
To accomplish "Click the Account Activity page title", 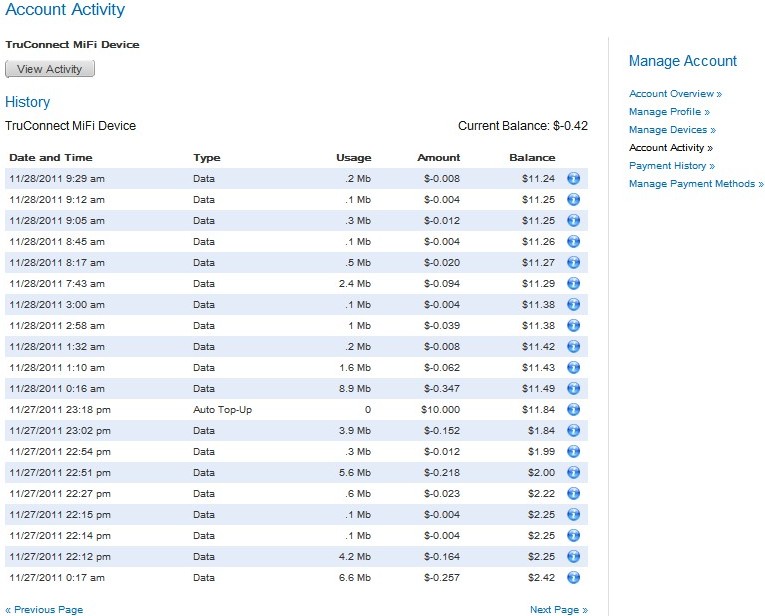I will pos(65,9).
